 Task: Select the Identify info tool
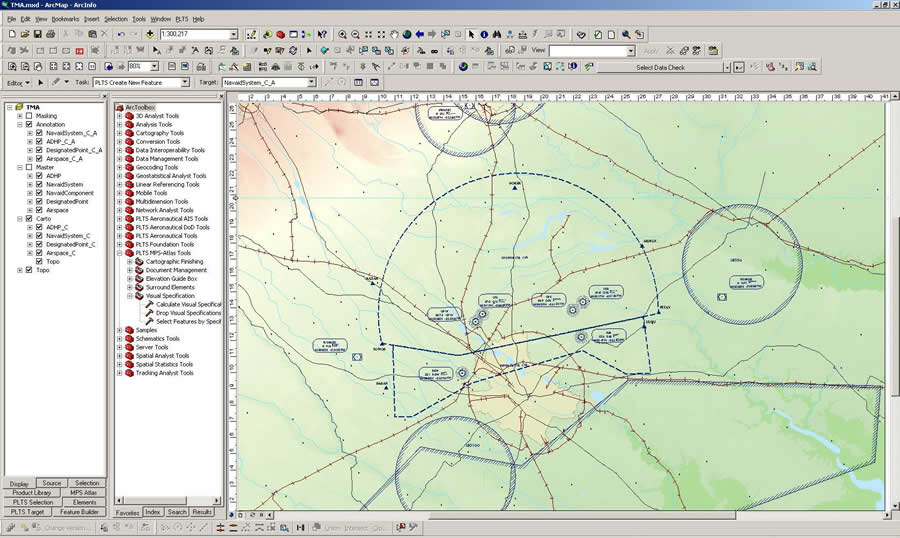coord(485,34)
